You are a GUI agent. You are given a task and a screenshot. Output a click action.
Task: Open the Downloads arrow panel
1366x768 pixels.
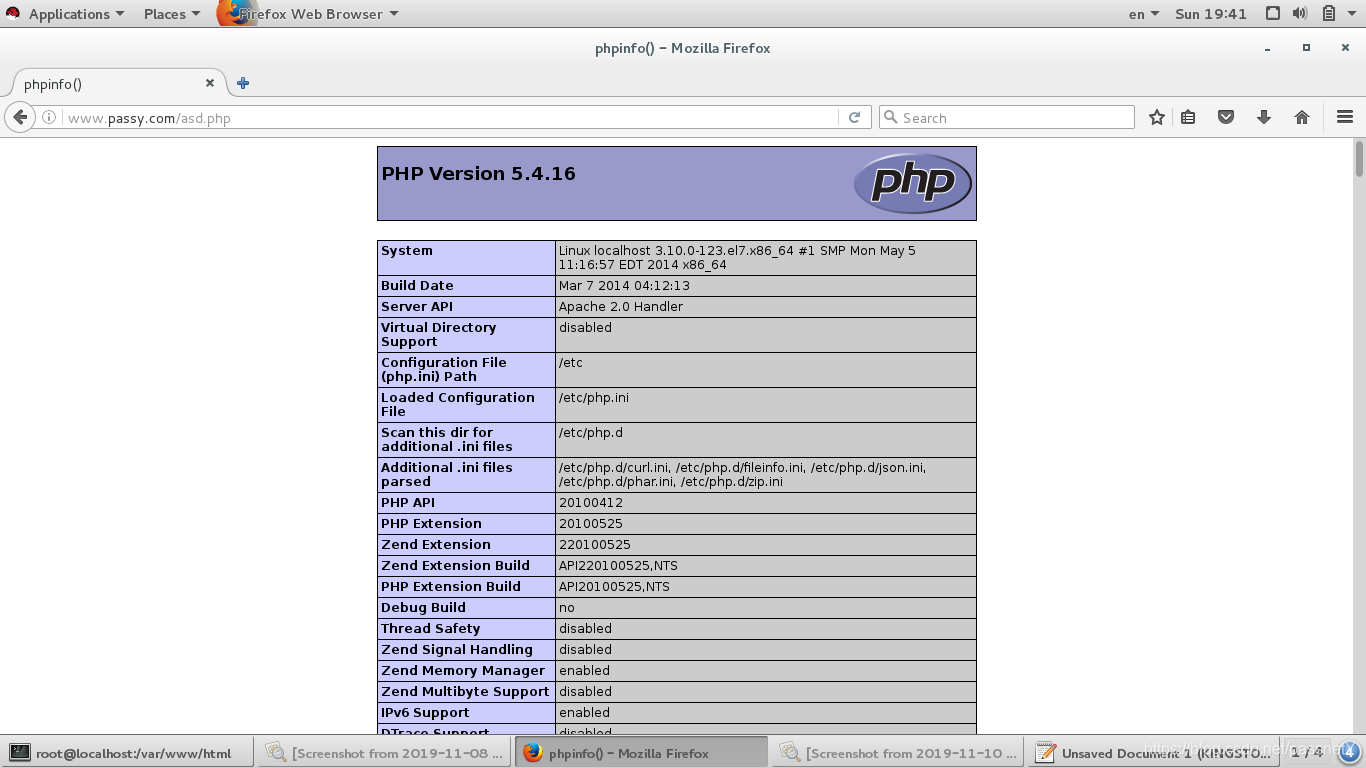point(1264,117)
